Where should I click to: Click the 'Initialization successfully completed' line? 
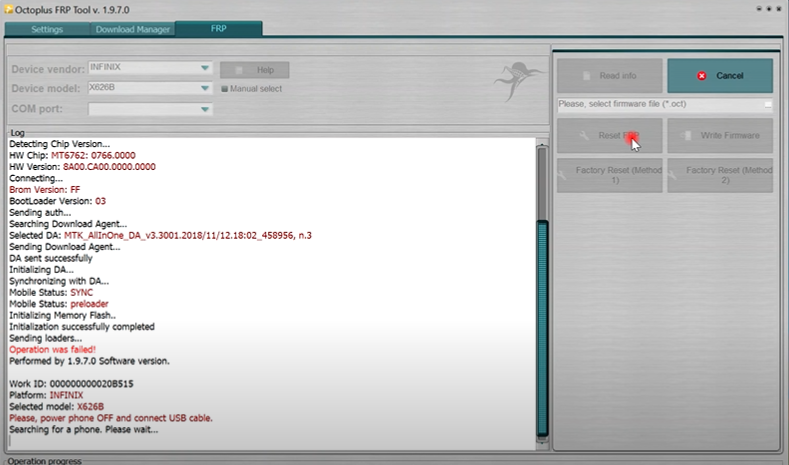82,327
